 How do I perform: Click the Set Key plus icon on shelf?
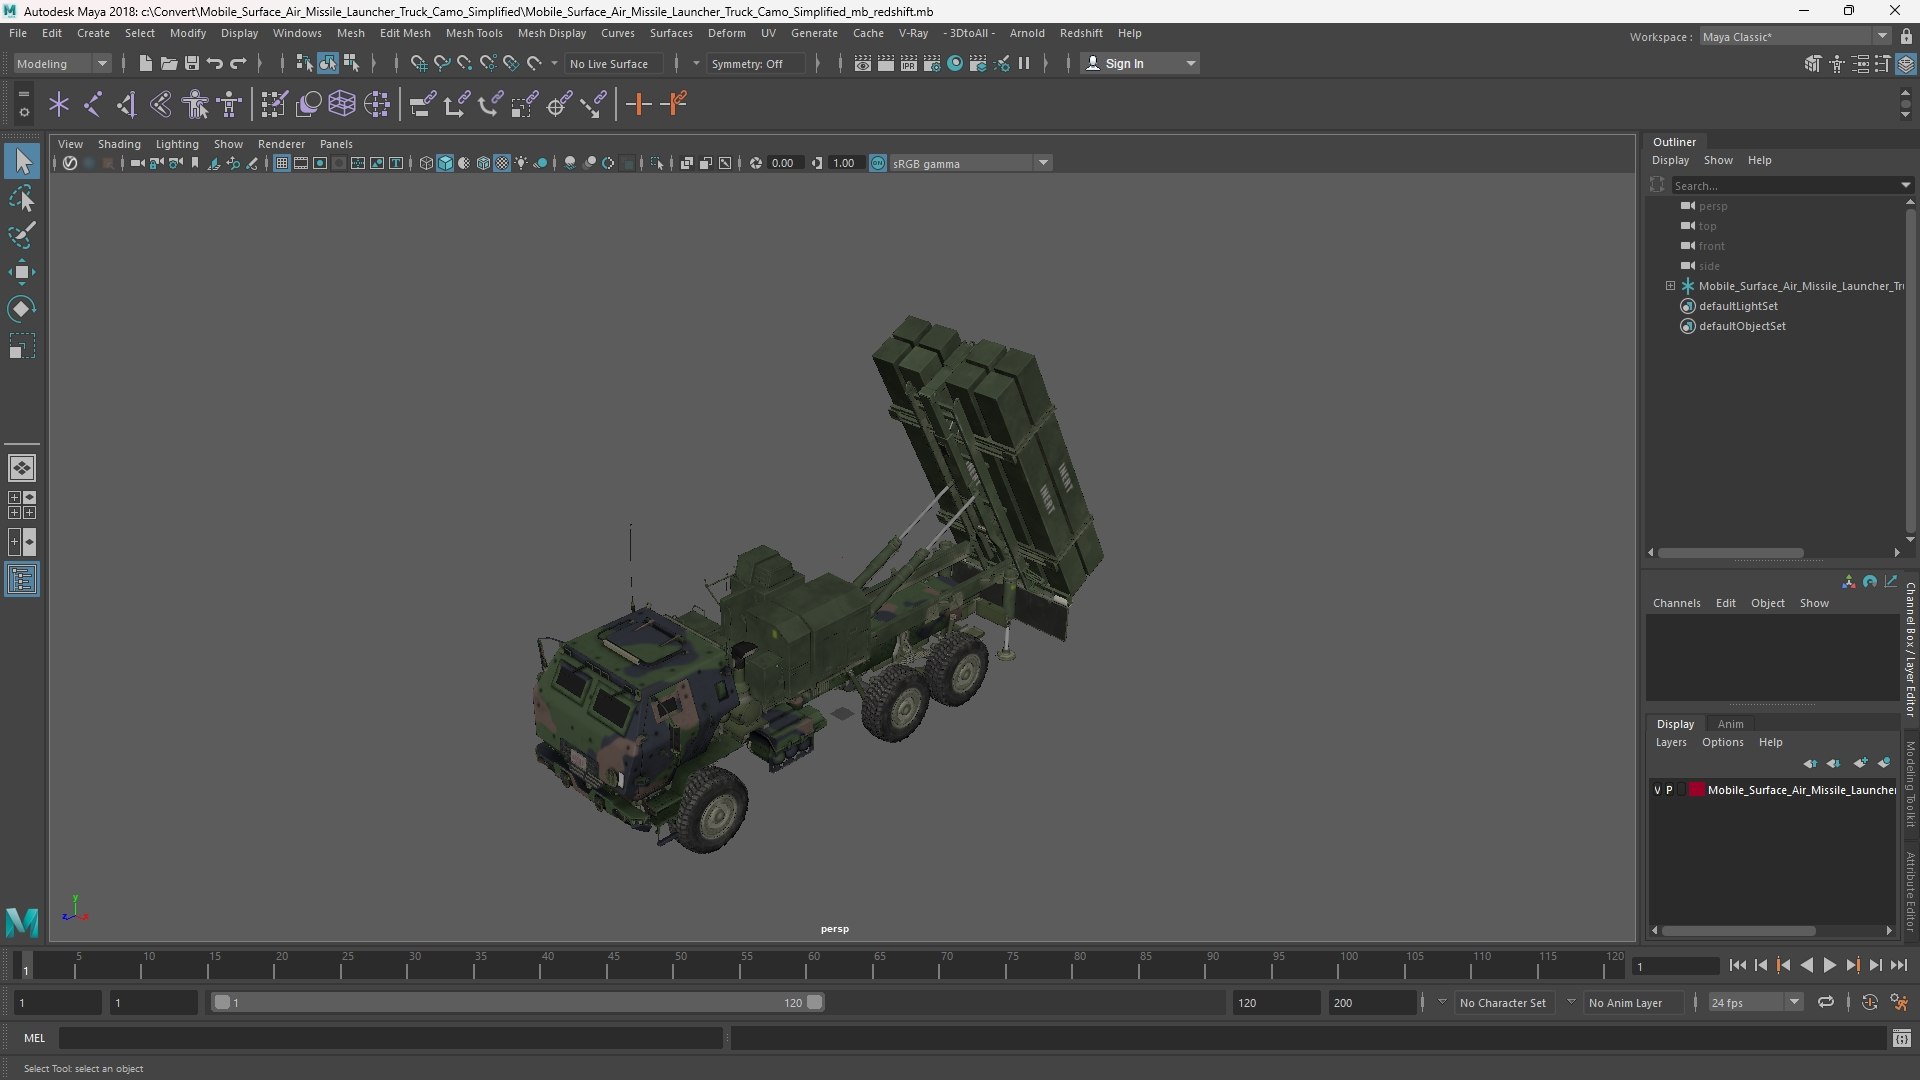[x=638, y=104]
